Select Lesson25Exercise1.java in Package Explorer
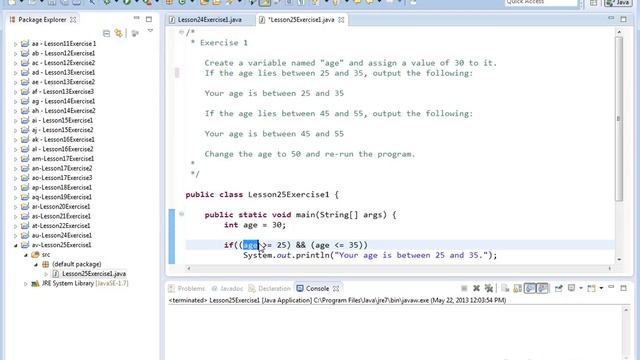The height and width of the screenshot is (360, 640). (94, 274)
